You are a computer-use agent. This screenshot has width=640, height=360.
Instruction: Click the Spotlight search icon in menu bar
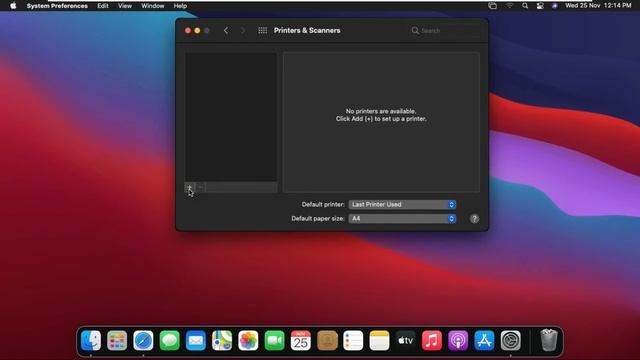coord(525,6)
